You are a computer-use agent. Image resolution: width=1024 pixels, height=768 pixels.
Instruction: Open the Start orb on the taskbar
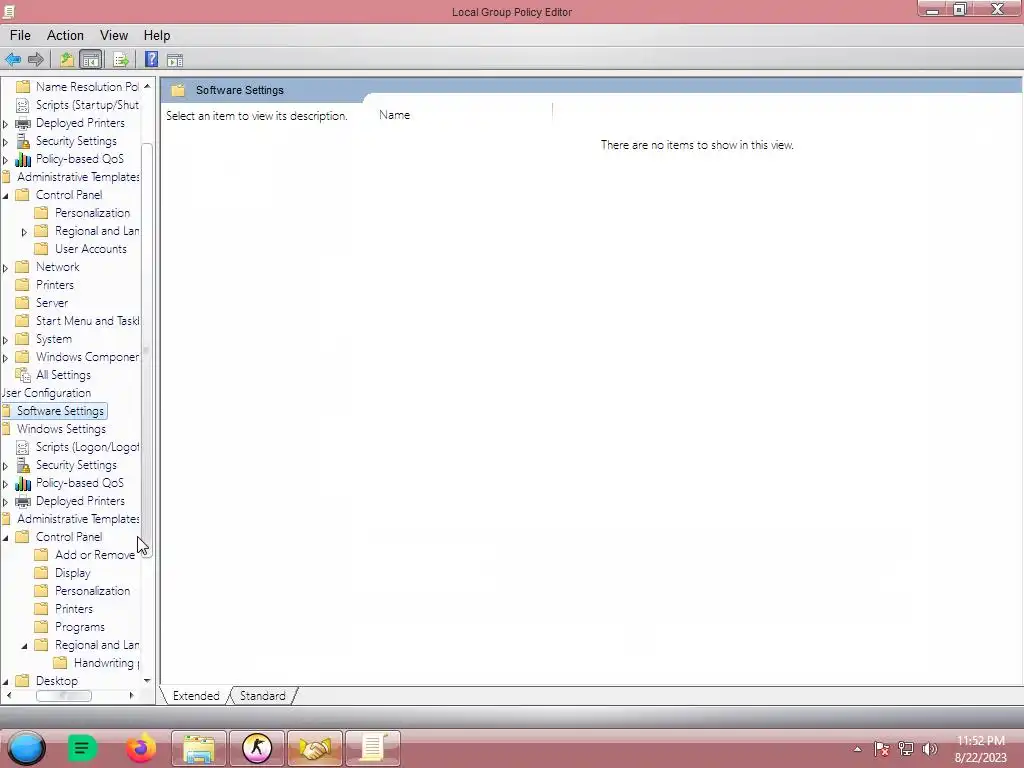pos(27,748)
